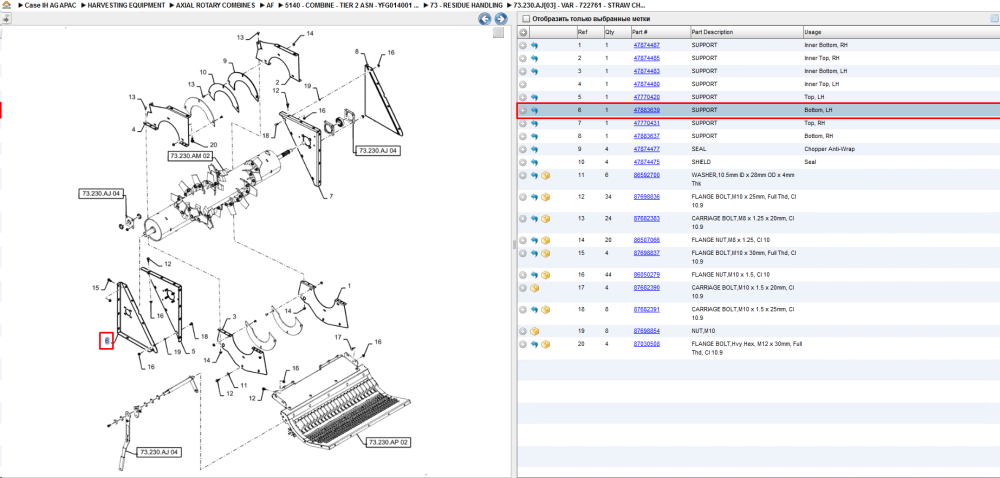Screen dimensions: 1000x478
Task: Open part number link for Bottom, RH support
Action: coord(646,136)
